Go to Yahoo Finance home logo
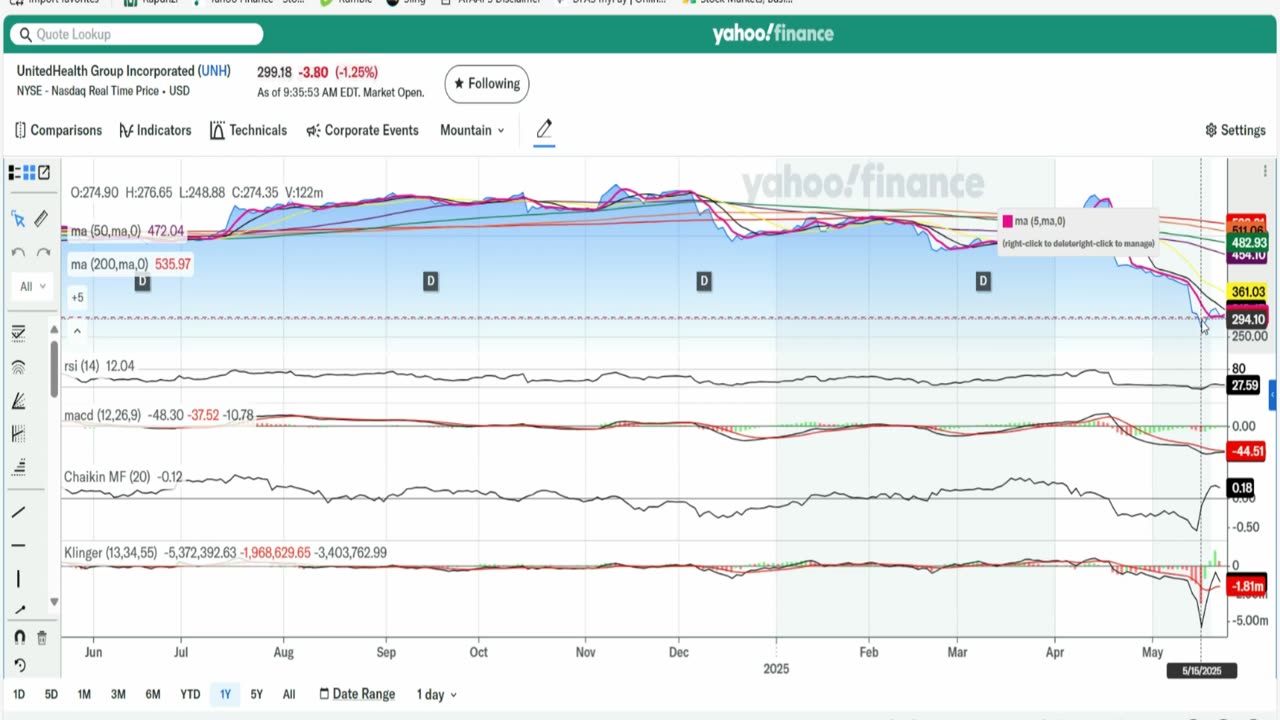 773,34
